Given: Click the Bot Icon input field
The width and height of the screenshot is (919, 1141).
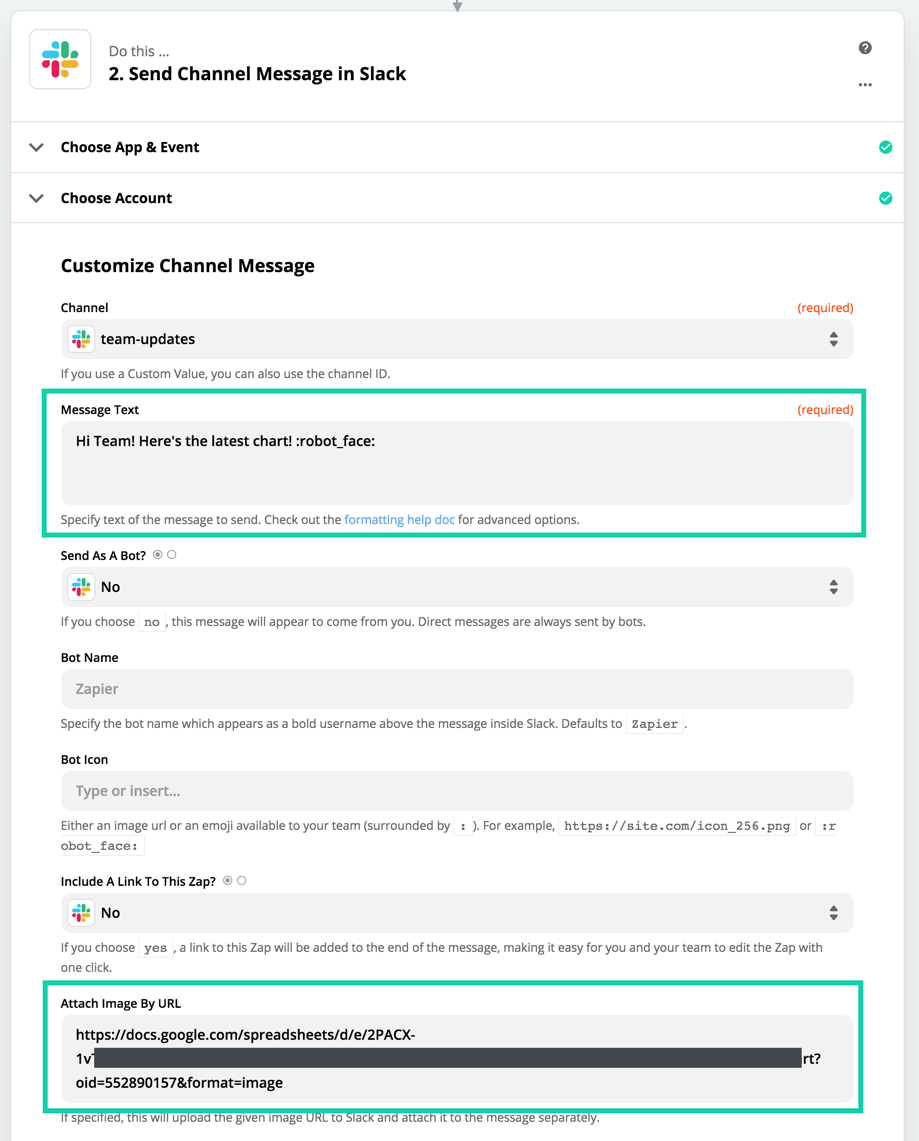Looking at the screenshot, I should [x=457, y=790].
